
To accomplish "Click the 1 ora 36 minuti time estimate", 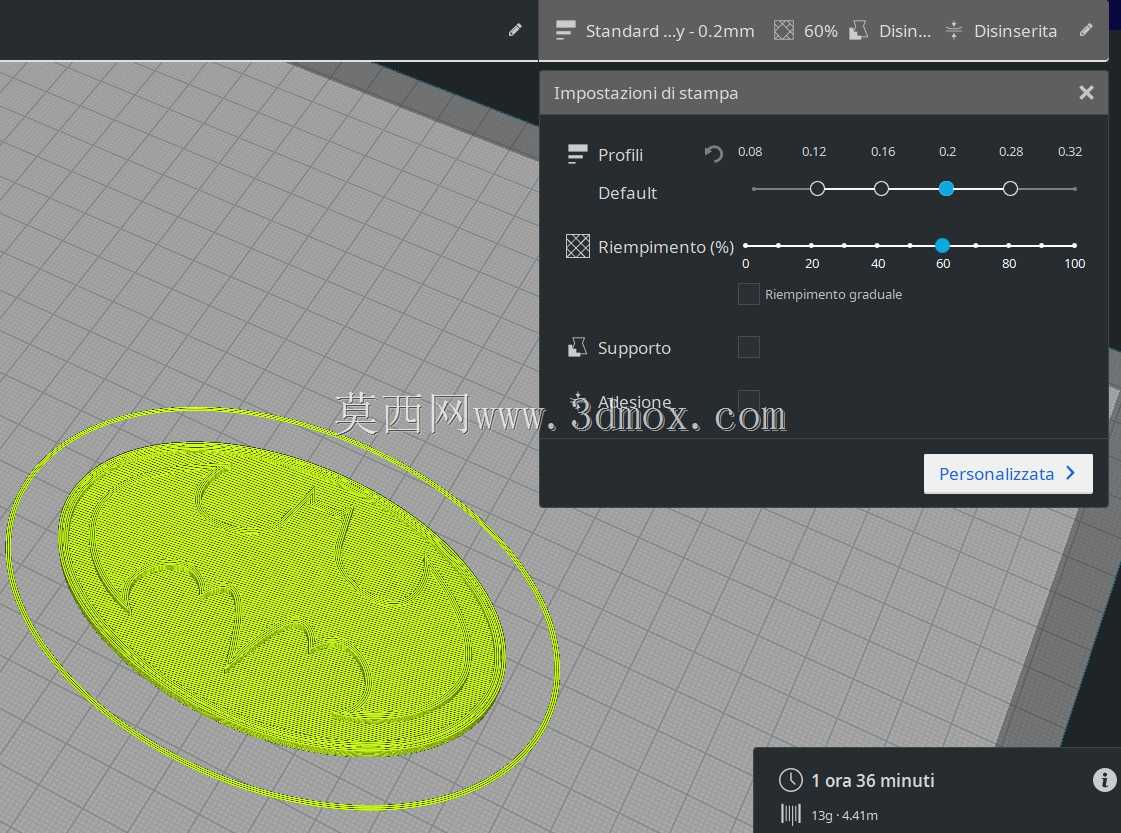I will click(x=872, y=780).
